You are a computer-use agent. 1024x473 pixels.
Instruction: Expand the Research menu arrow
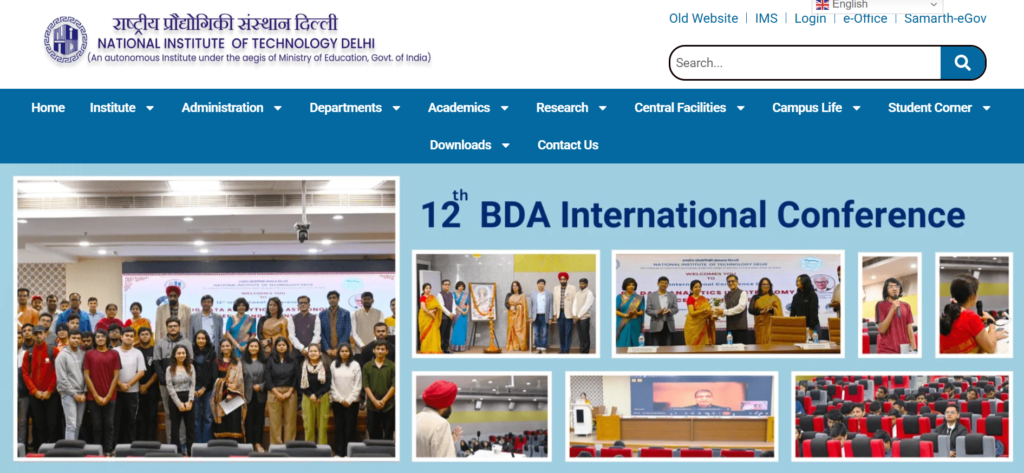click(603, 108)
